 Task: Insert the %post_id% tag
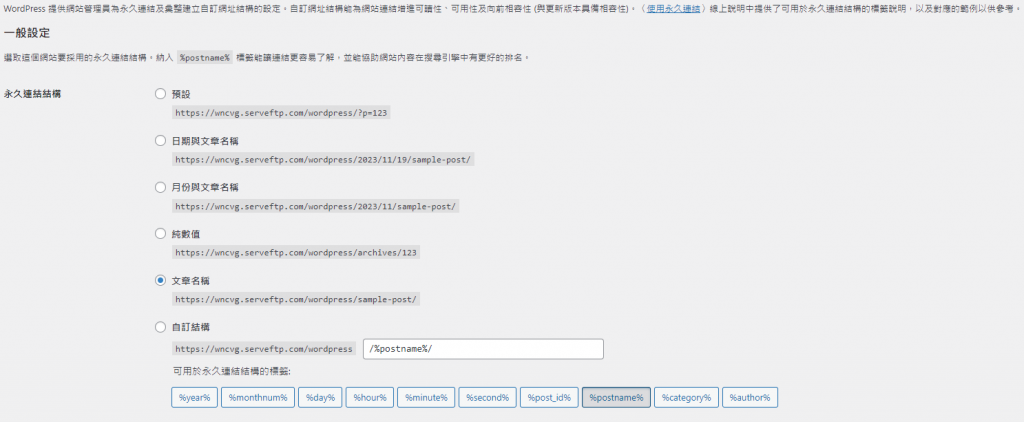coord(549,397)
